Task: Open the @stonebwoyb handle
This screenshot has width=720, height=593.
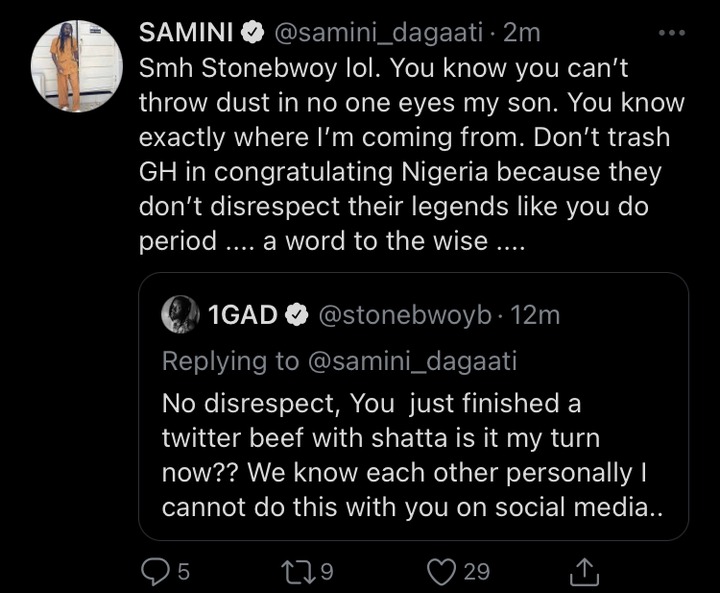Action: click(405, 316)
